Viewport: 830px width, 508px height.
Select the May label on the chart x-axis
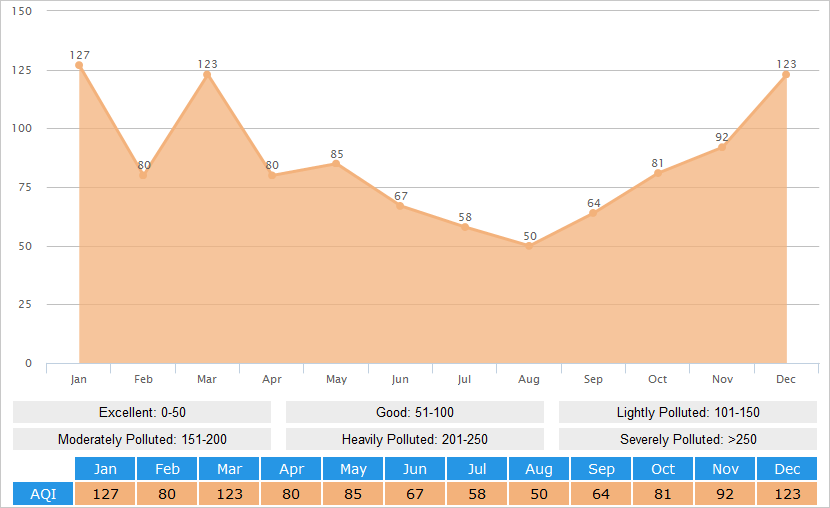coord(336,379)
